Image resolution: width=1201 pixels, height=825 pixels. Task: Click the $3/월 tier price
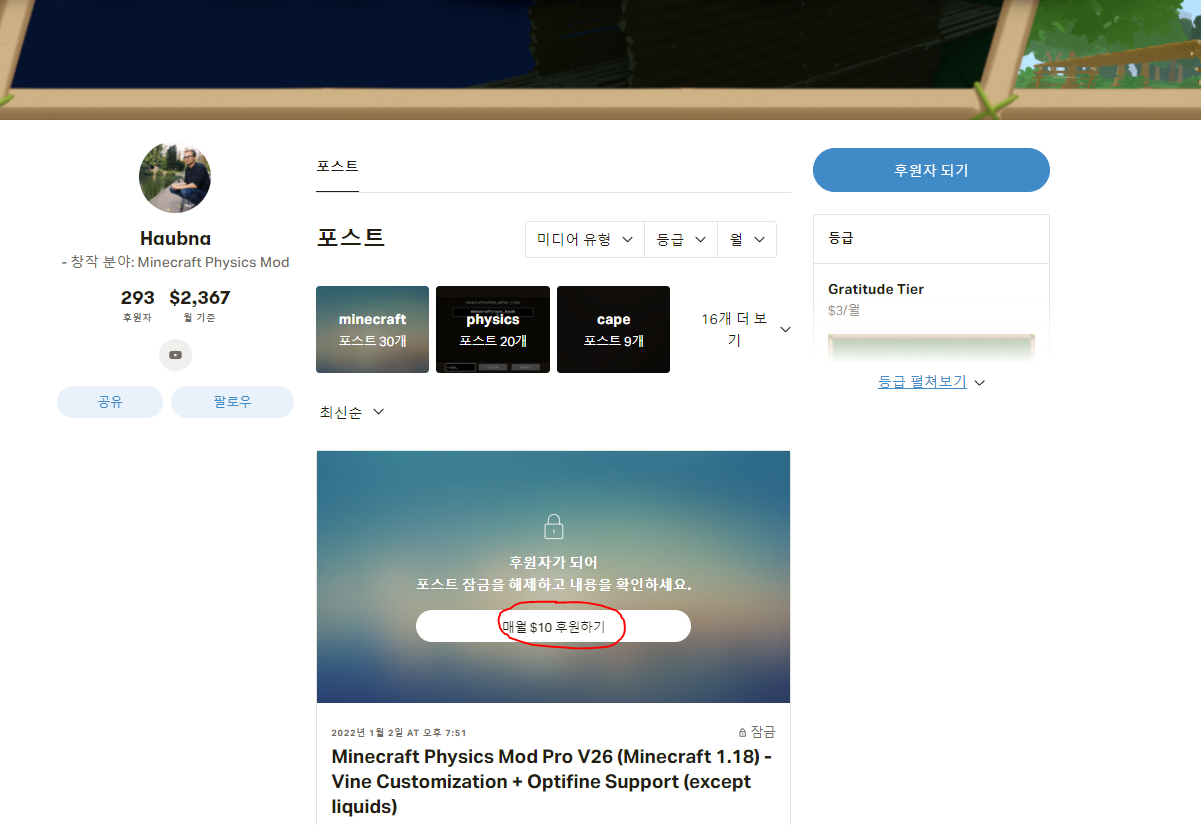pyautogui.click(x=844, y=310)
